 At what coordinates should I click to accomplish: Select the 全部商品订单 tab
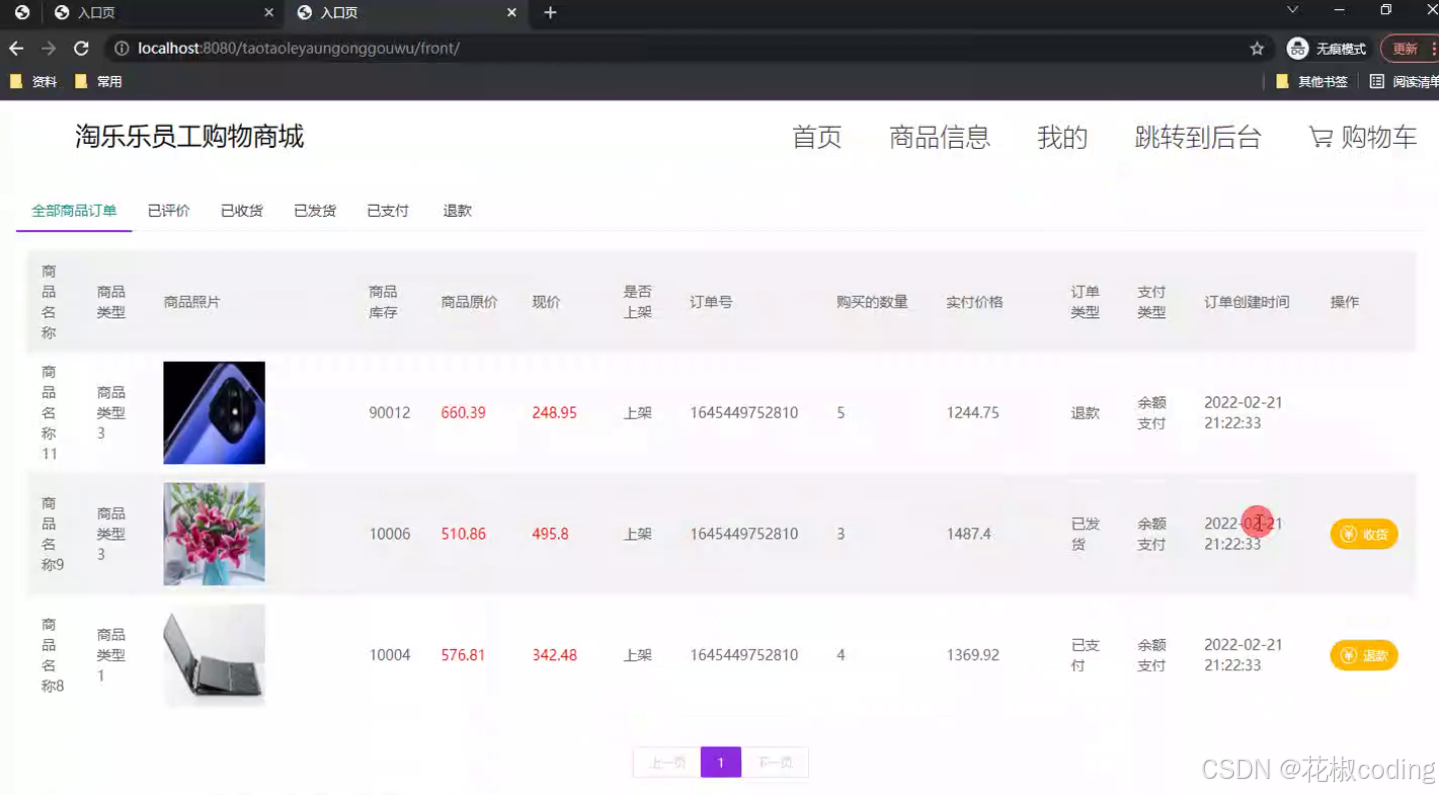pyautogui.click(x=74, y=211)
